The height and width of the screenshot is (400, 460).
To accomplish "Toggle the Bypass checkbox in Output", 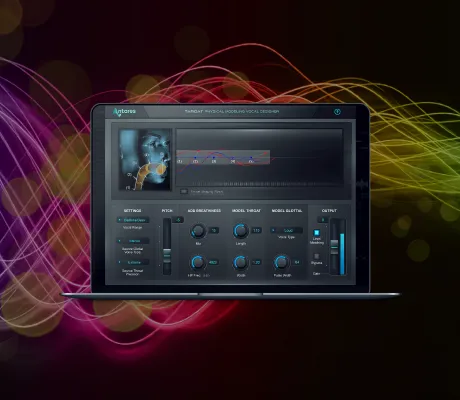I will 316,256.
